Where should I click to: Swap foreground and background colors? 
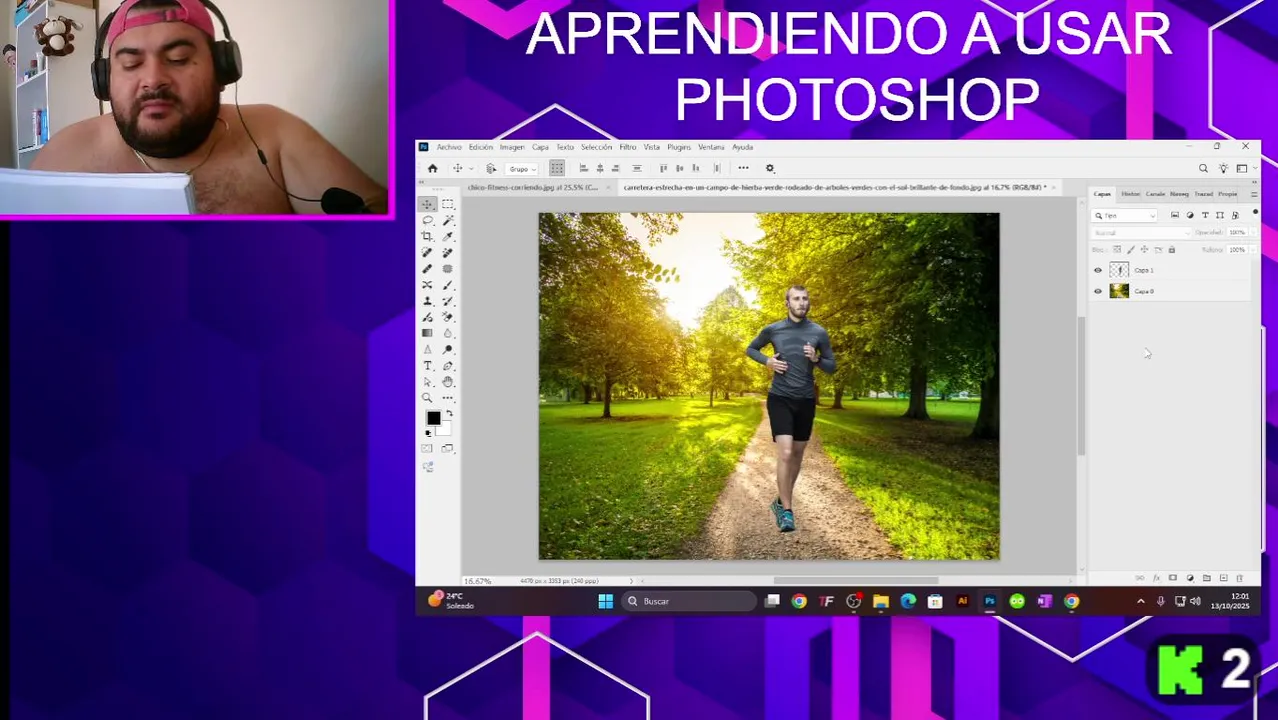click(449, 414)
